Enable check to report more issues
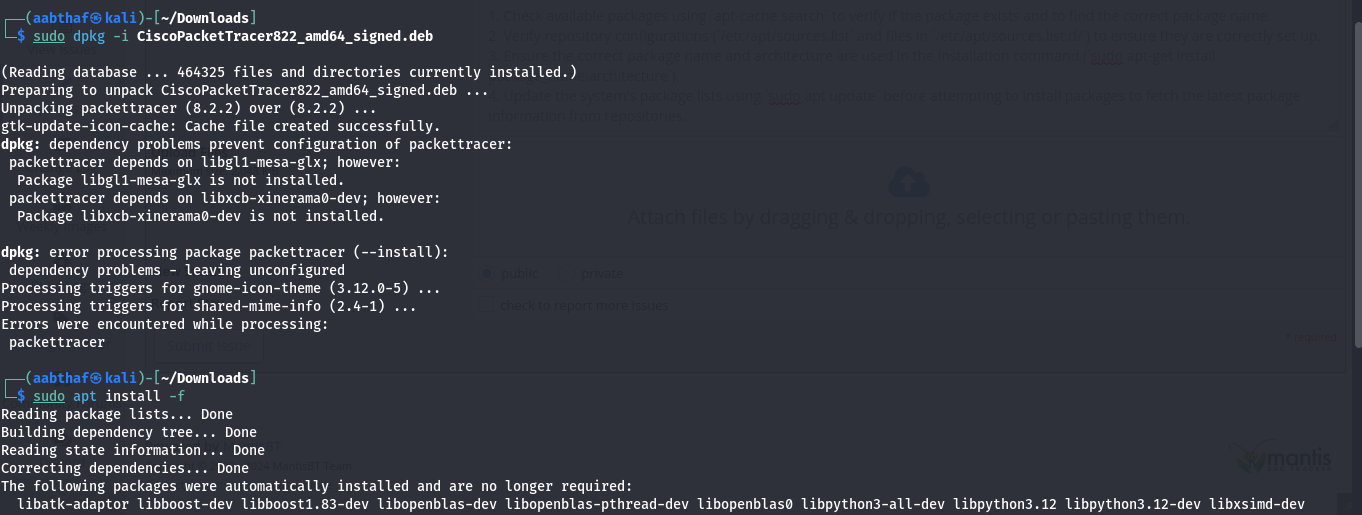This screenshot has width=1362, height=515. tap(484, 305)
